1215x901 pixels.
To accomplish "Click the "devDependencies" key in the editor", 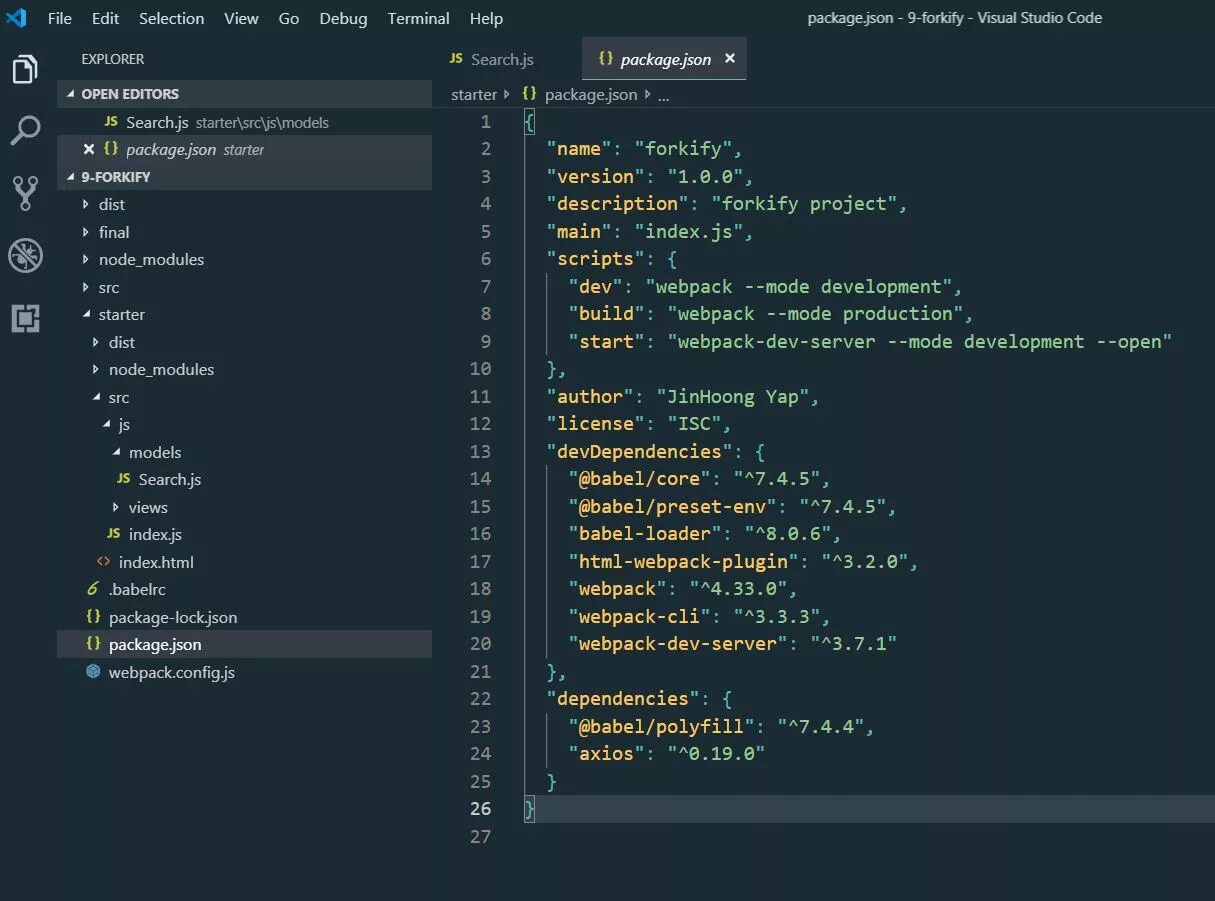I will pos(639,451).
